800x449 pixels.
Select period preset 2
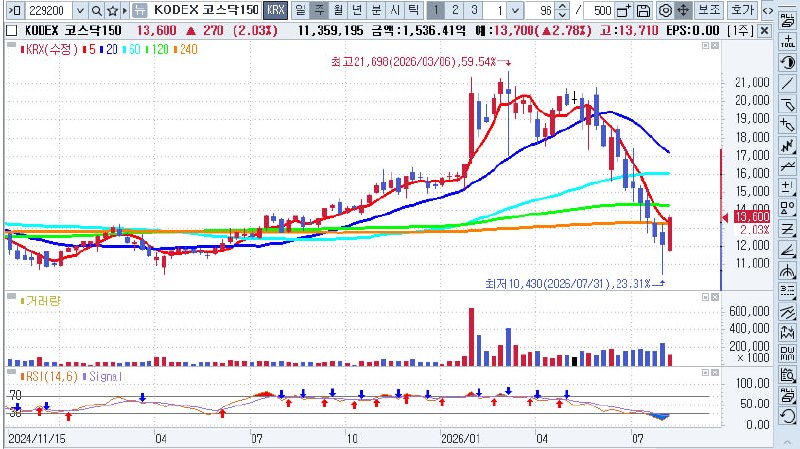pyautogui.click(x=455, y=10)
